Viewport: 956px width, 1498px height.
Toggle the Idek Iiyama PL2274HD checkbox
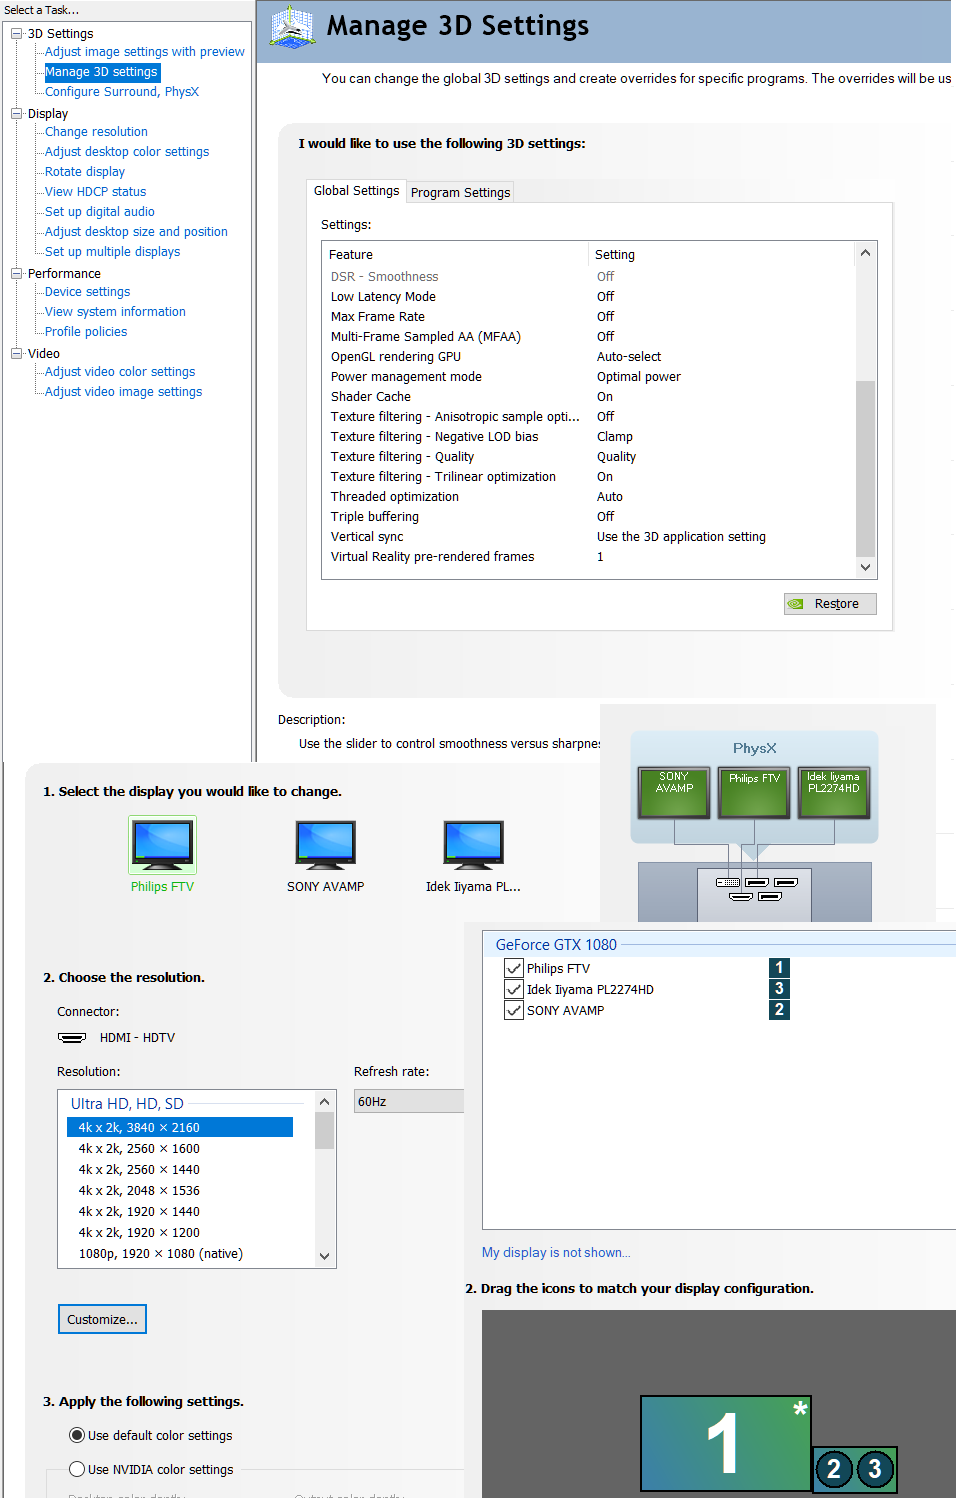pos(514,989)
